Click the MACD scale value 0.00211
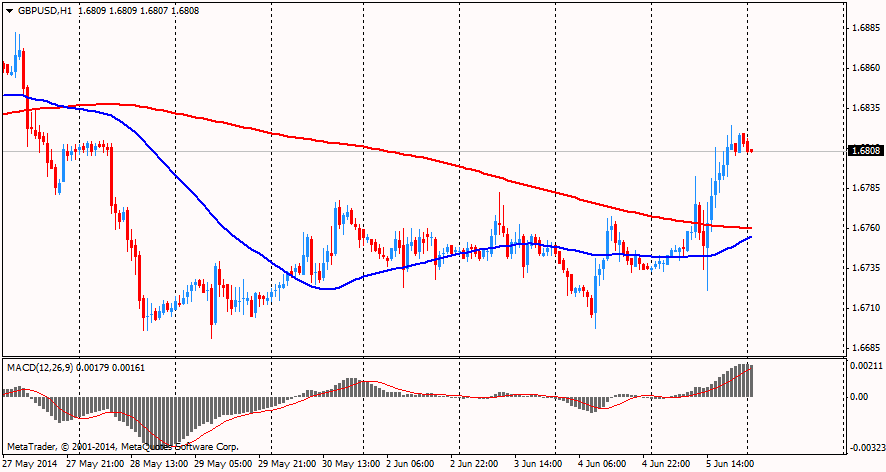 (866, 366)
